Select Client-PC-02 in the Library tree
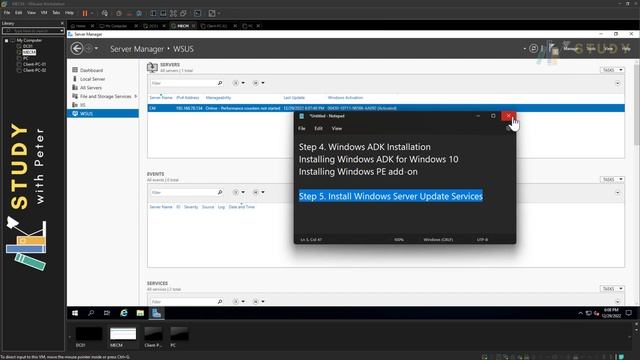This screenshot has width=640, height=360. point(34,70)
